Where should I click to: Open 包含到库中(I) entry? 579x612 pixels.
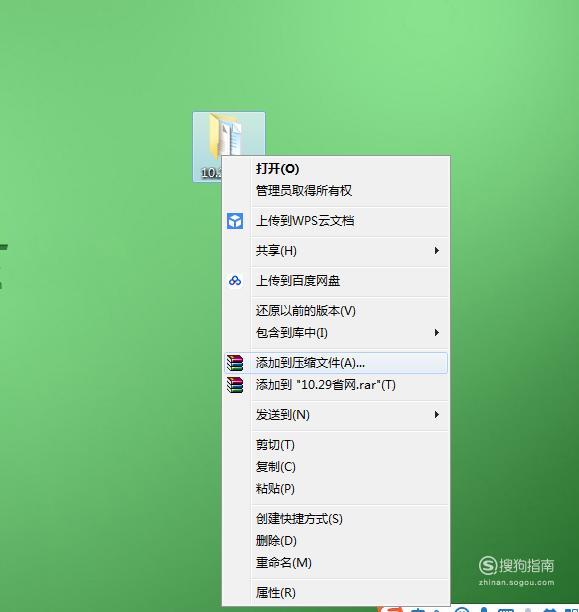click(x=336, y=333)
